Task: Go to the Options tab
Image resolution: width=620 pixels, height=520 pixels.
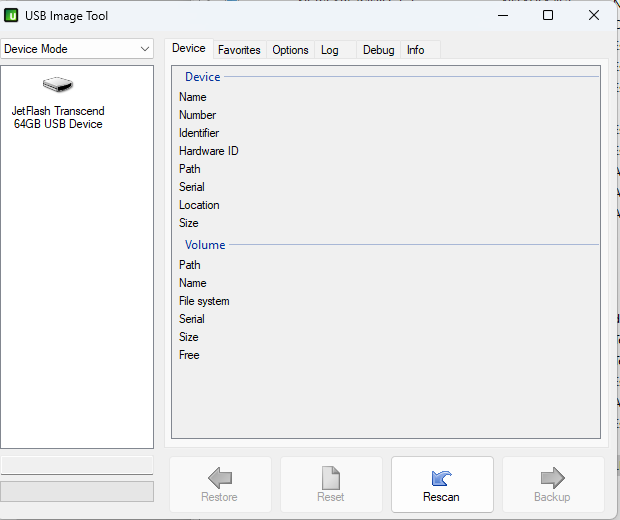Action: click(290, 50)
